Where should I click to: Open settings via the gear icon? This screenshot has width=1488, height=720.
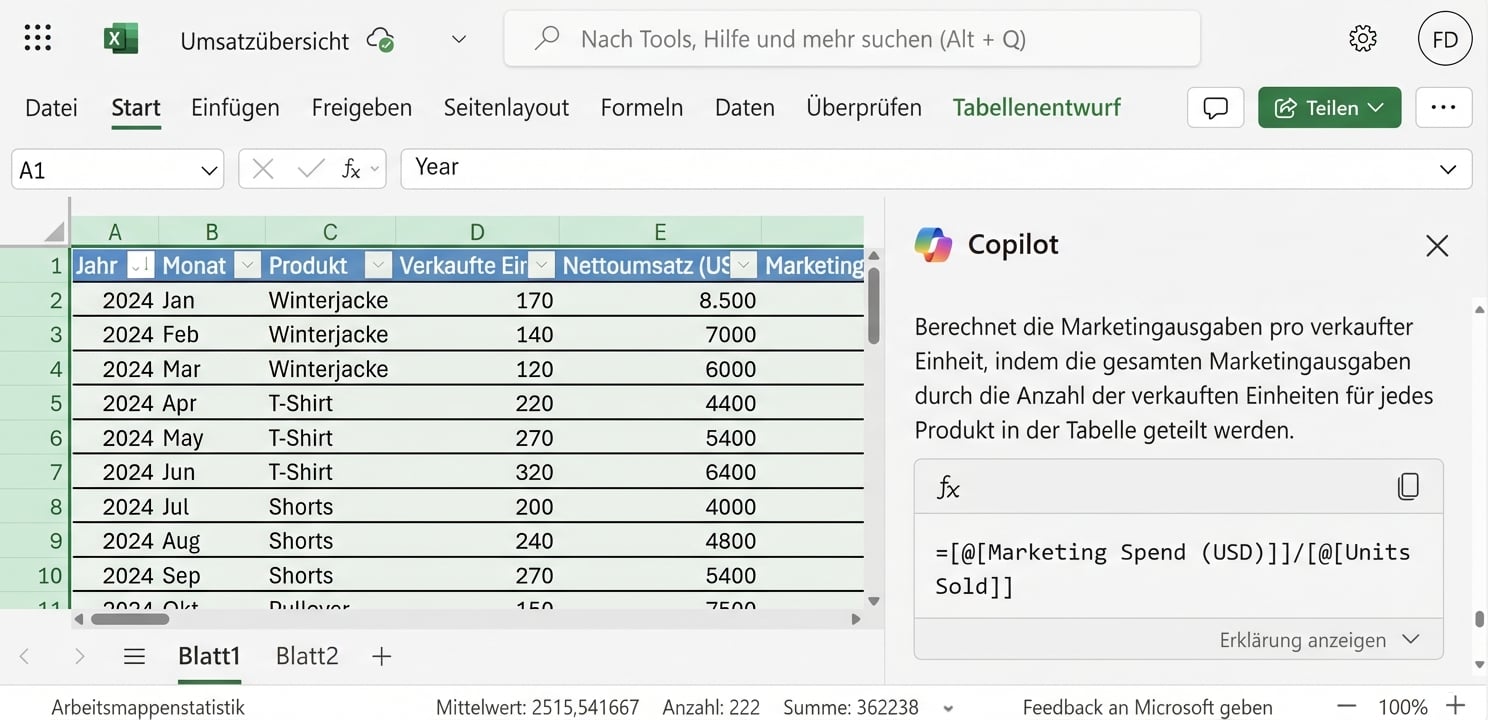coord(1362,37)
